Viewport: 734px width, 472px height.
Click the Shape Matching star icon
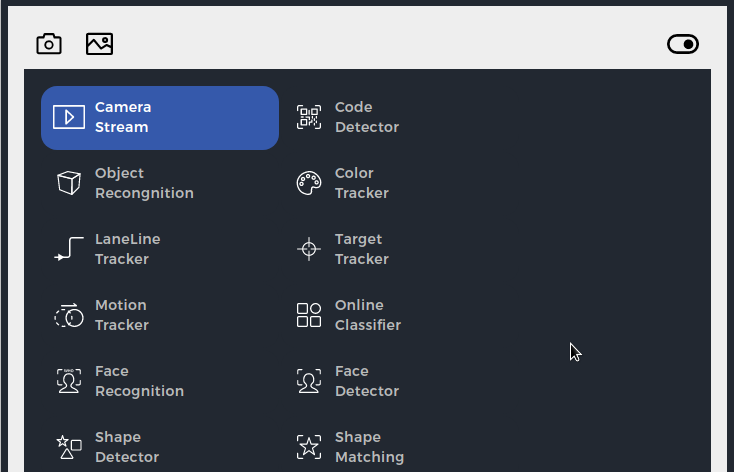(309, 447)
